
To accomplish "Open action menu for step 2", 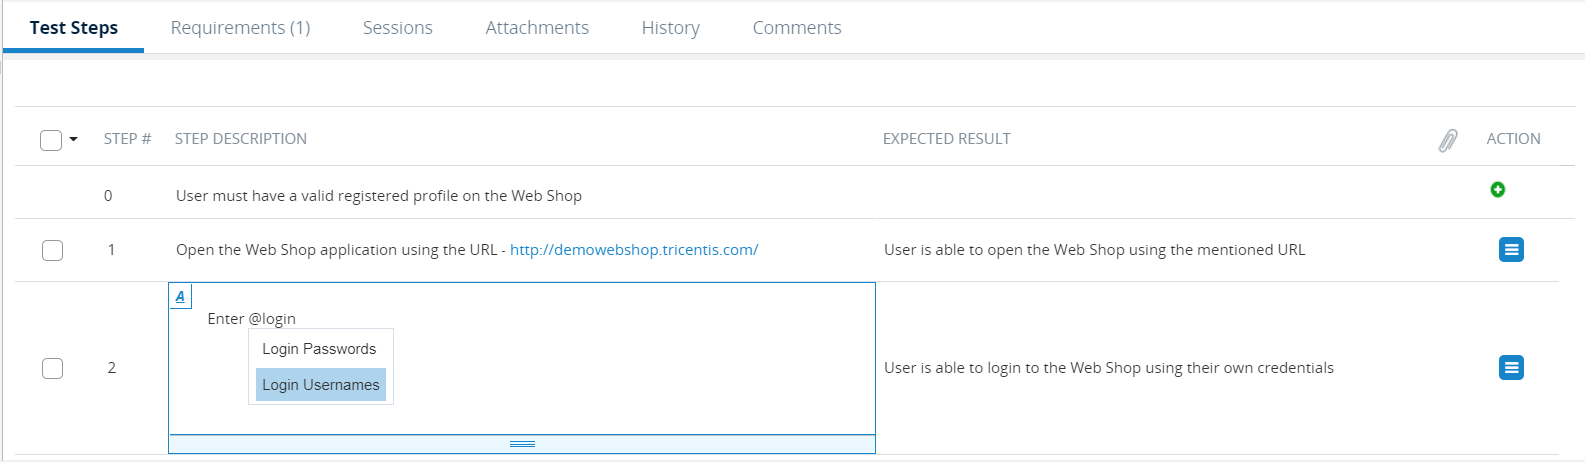I will (1511, 368).
